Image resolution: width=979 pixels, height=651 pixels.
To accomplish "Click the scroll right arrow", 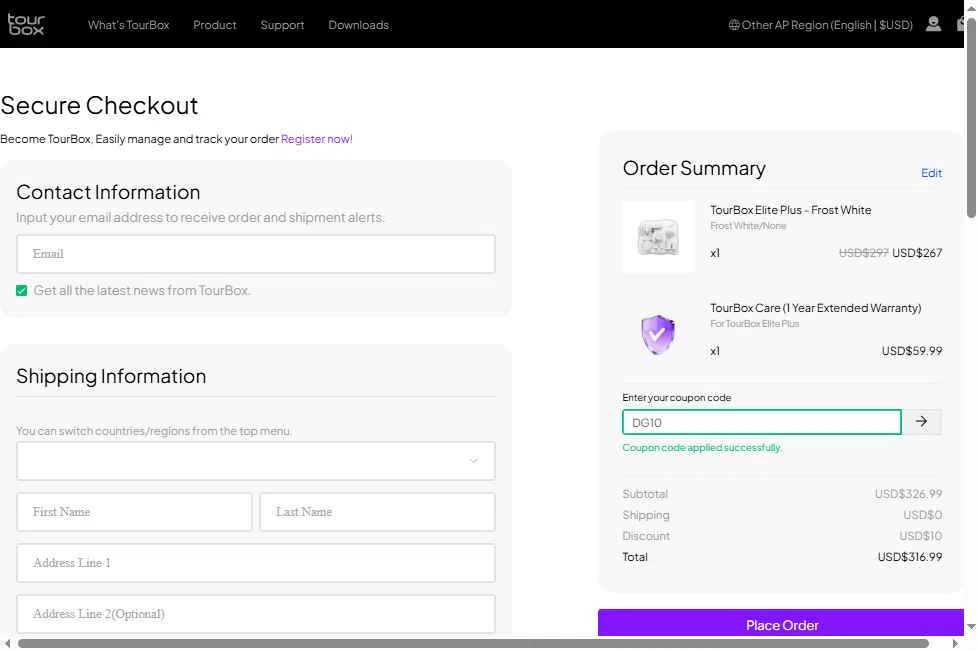I will [x=954, y=644].
